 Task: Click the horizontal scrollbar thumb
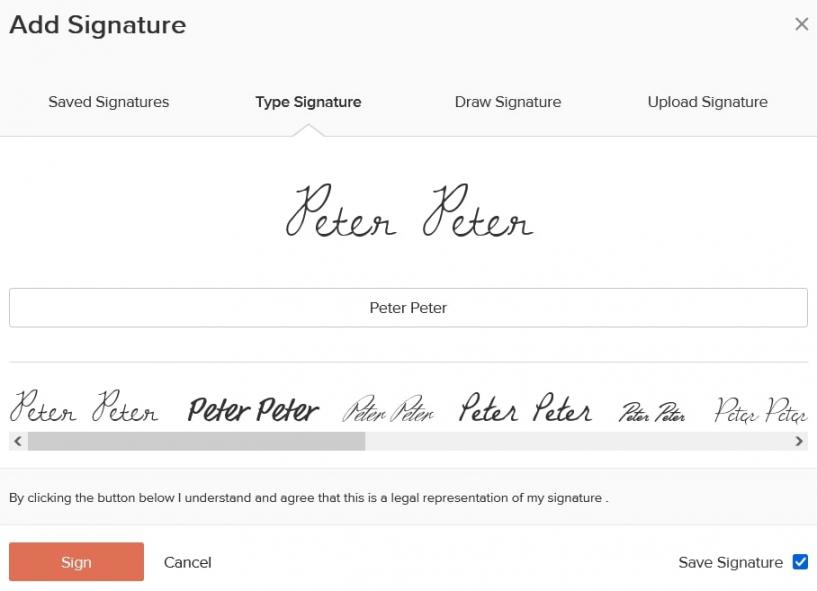tap(196, 441)
